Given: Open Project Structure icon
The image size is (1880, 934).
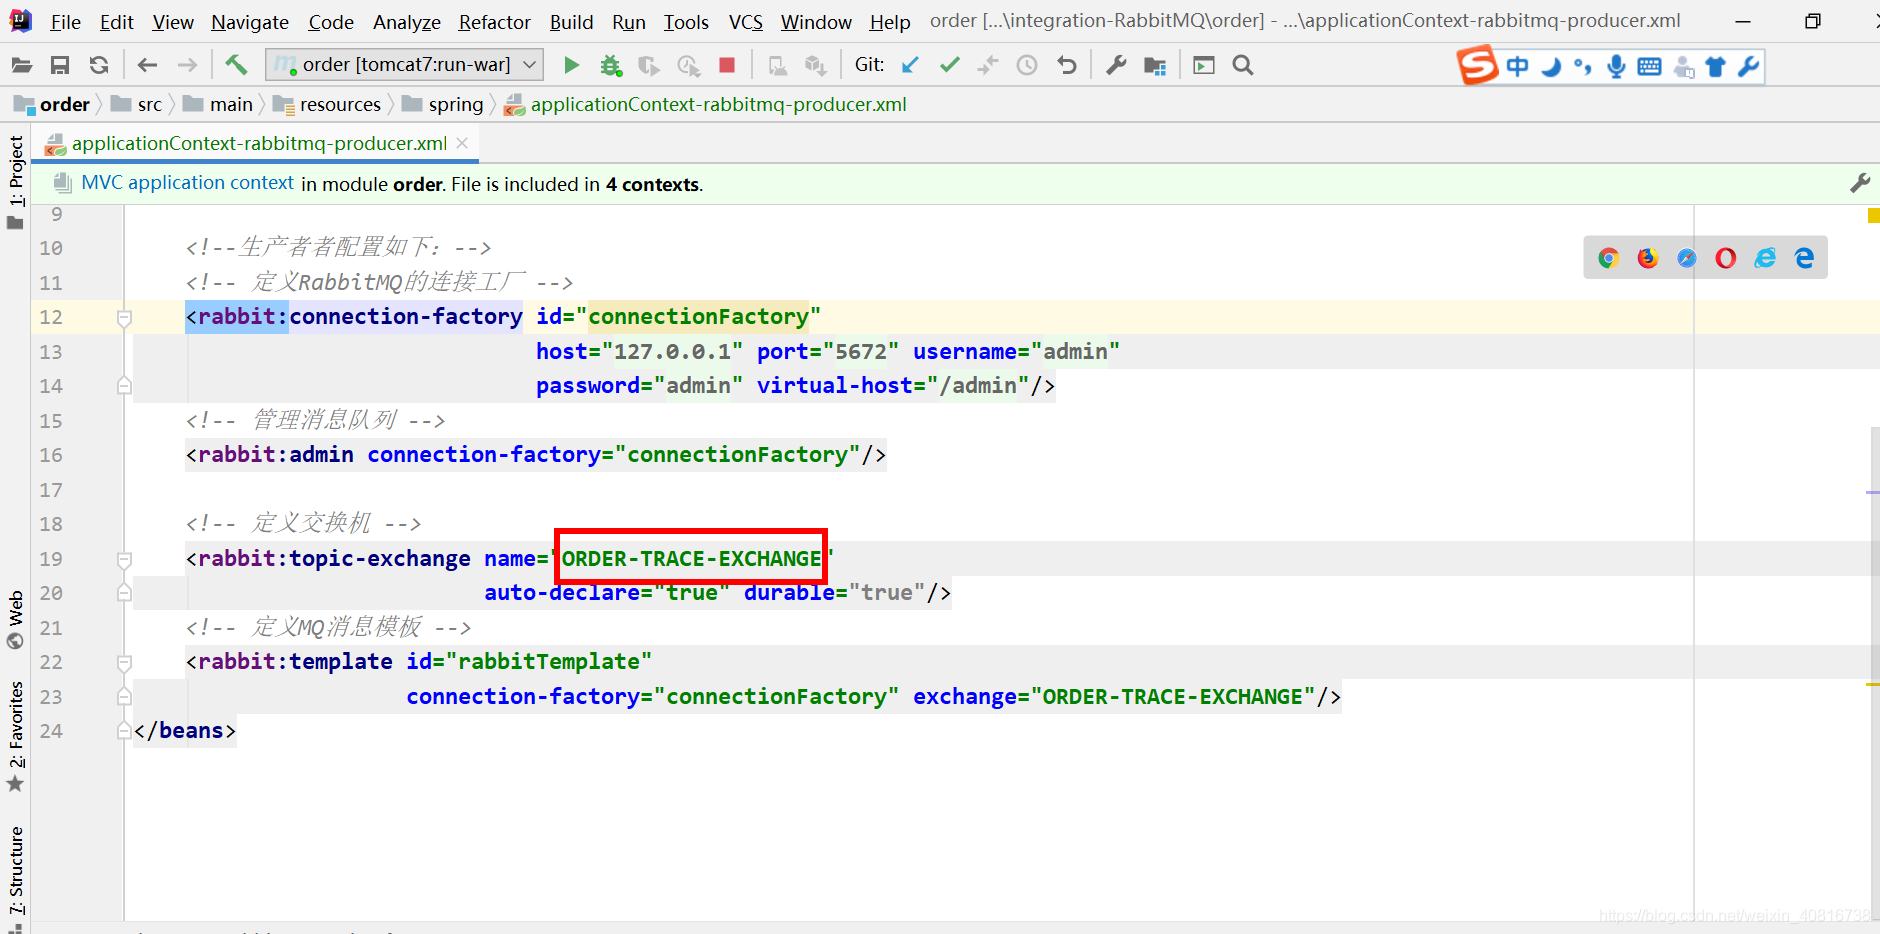Looking at the screenshot, I should [x=1155, y=65].
